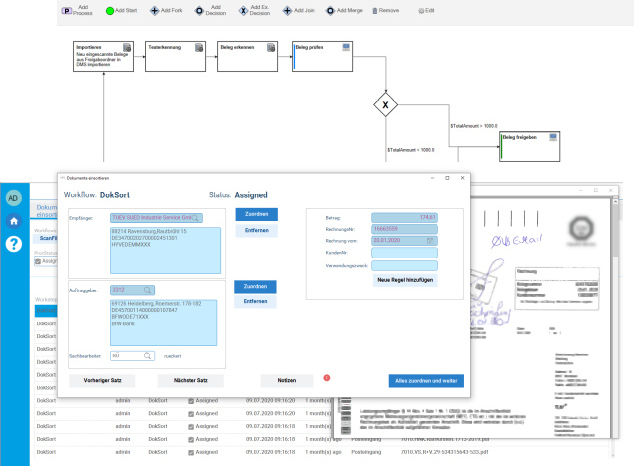Open help via question mark icon
The width and height of the screenshot is (634, 466).
point(14,244)
